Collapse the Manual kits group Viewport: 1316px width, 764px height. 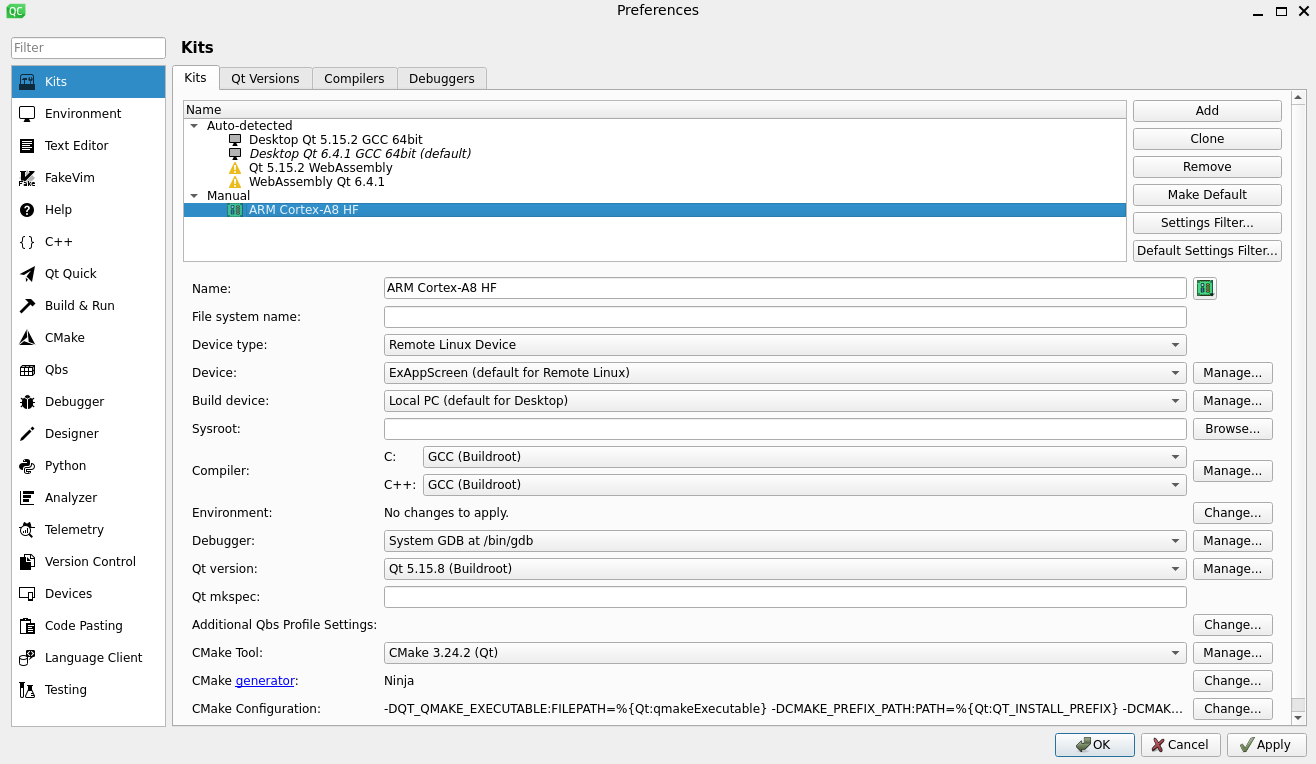(193, 196)
